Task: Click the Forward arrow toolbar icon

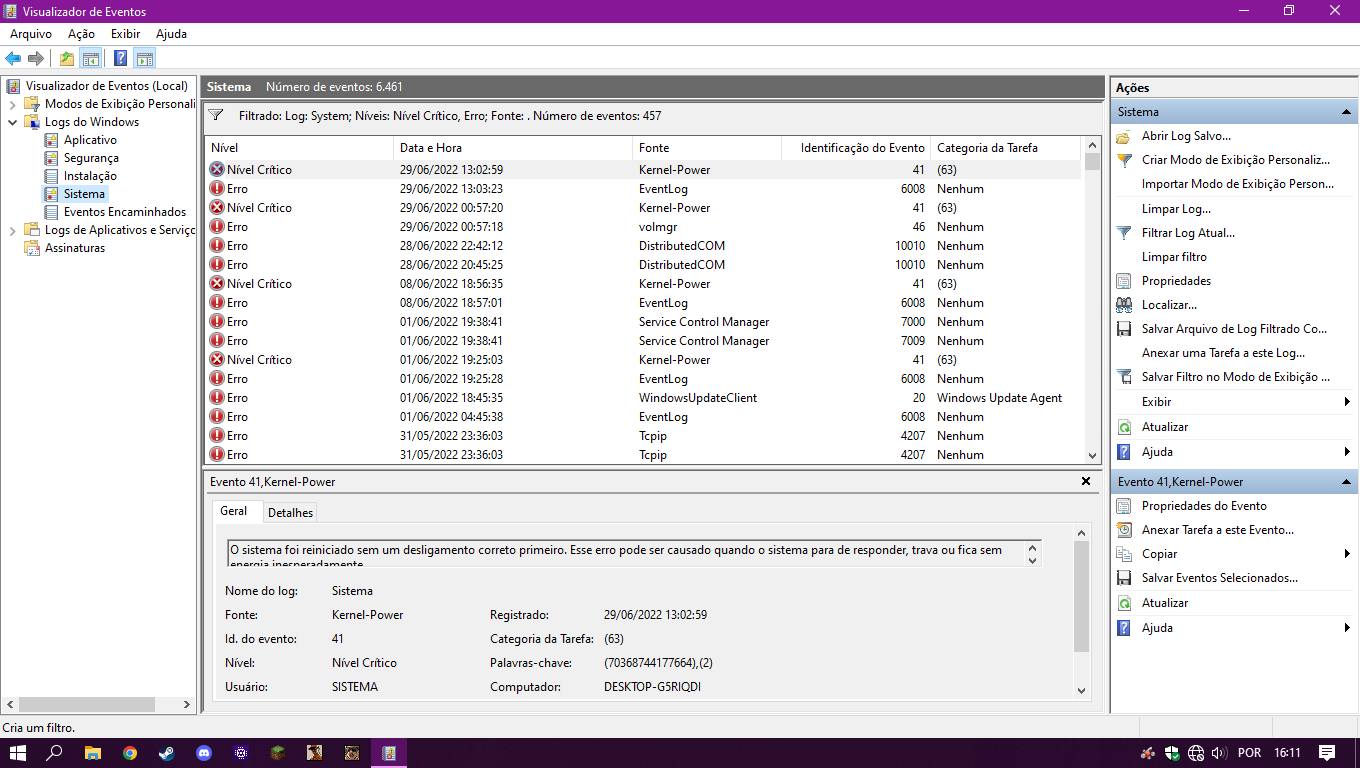Action: point(36,58)
